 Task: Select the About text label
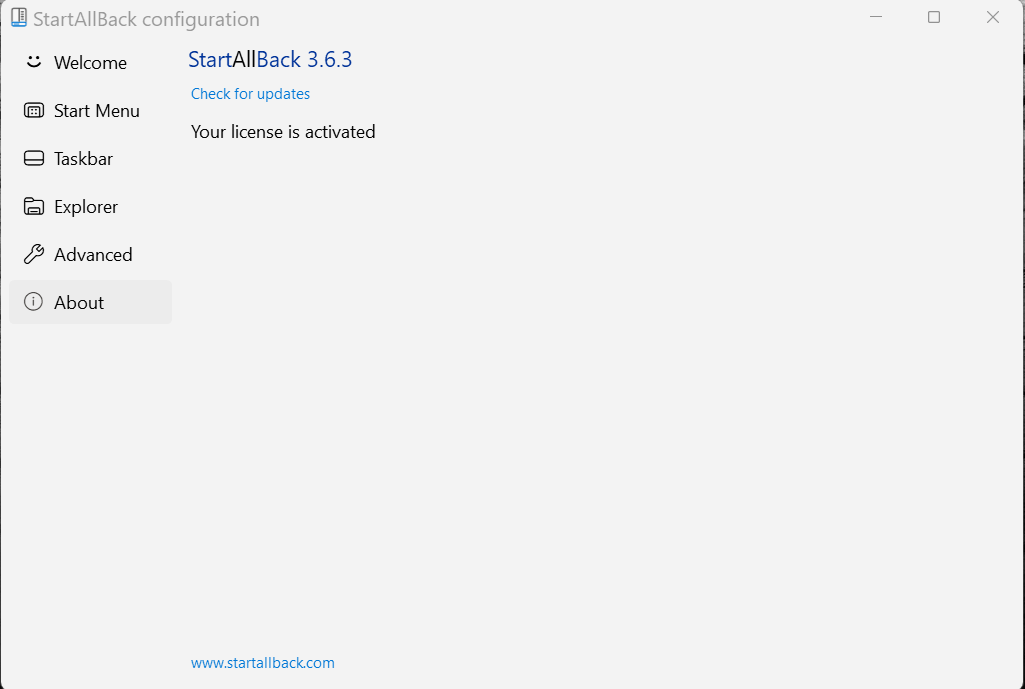(78, 303)
